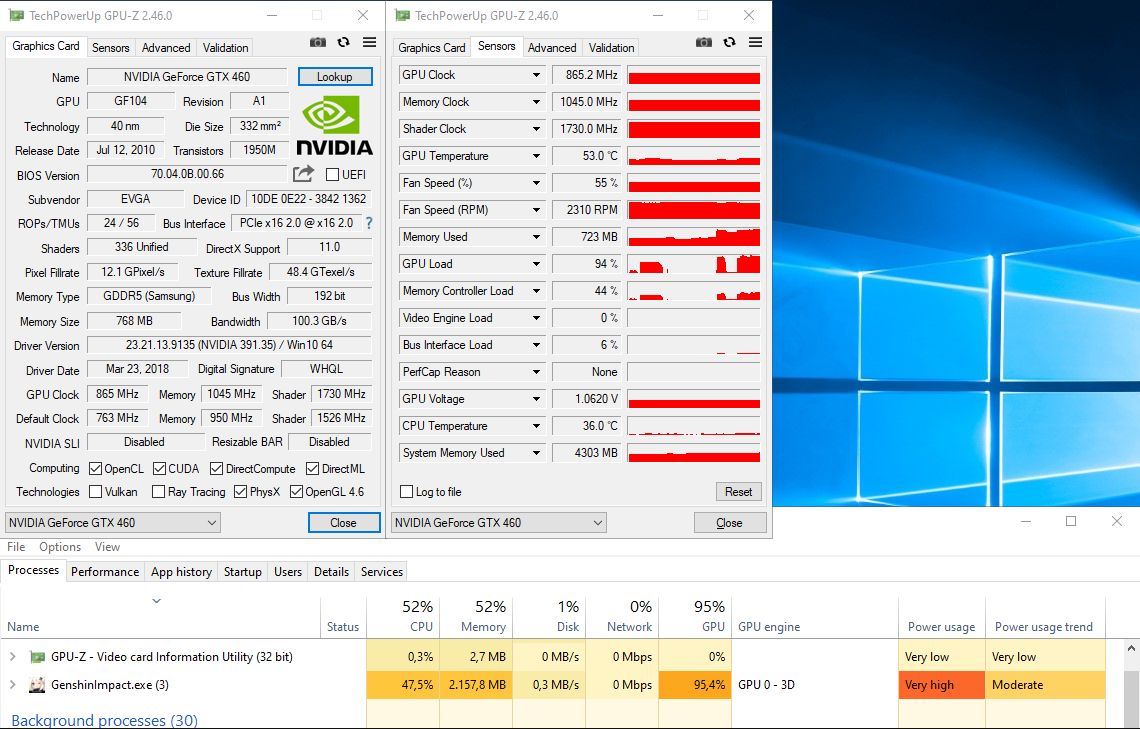Open Task Manager File menu
The image size is (1140, 729).
coord(16,547)
